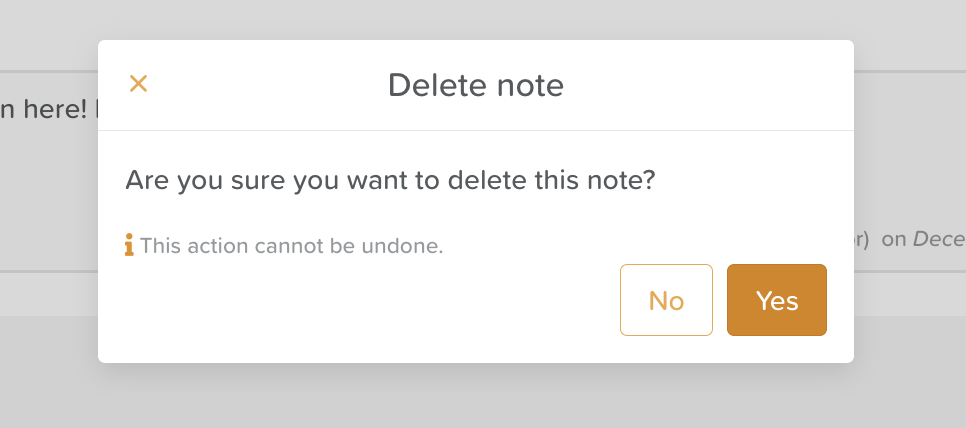The image size is (966, 428).
Task: Click the word "on" before the date
Action: pos(893,240)
